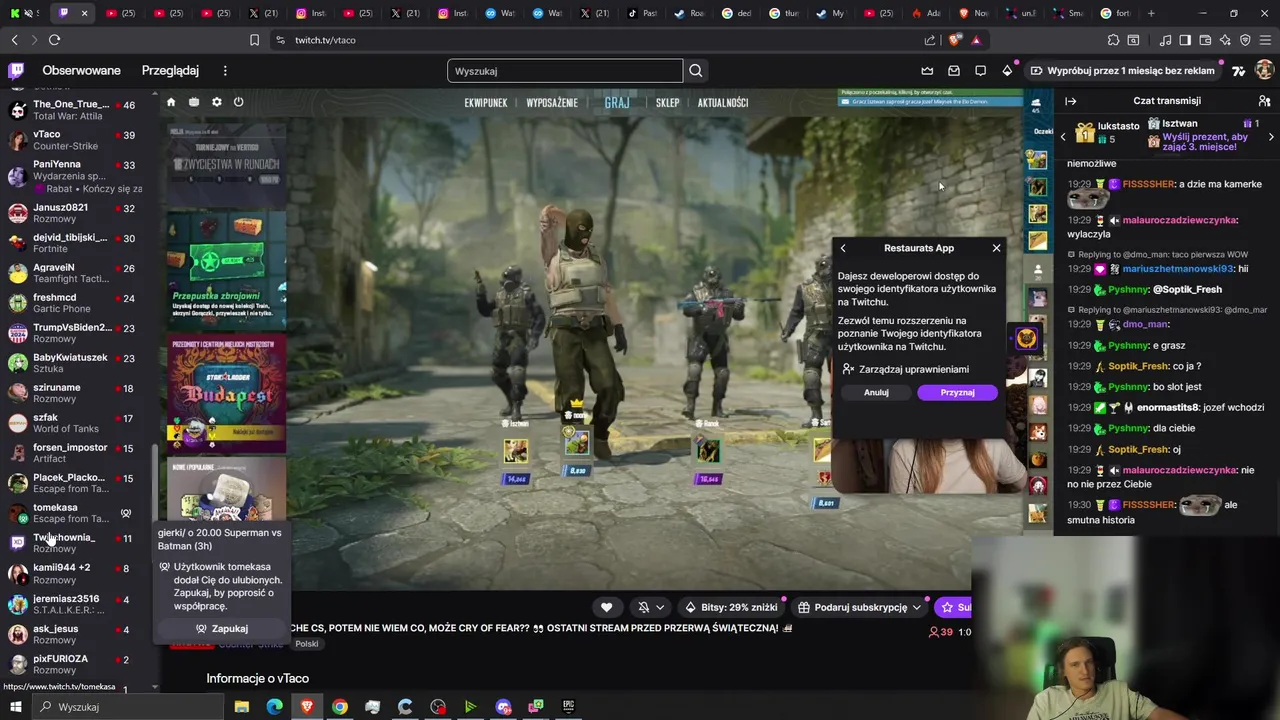This screenshot has width=1280, height=720.
Task: Open the more options three-dot menu
Action: 225,71
